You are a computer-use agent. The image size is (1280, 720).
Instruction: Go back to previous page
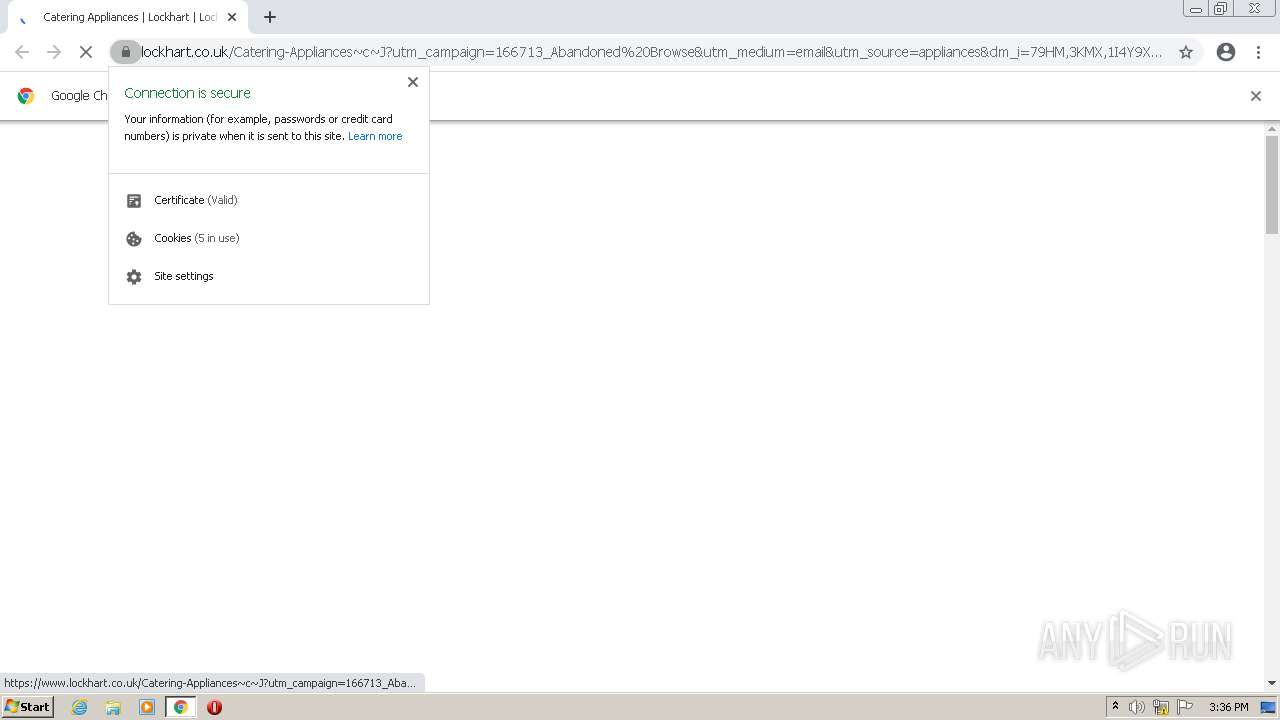tap(22, 52)
